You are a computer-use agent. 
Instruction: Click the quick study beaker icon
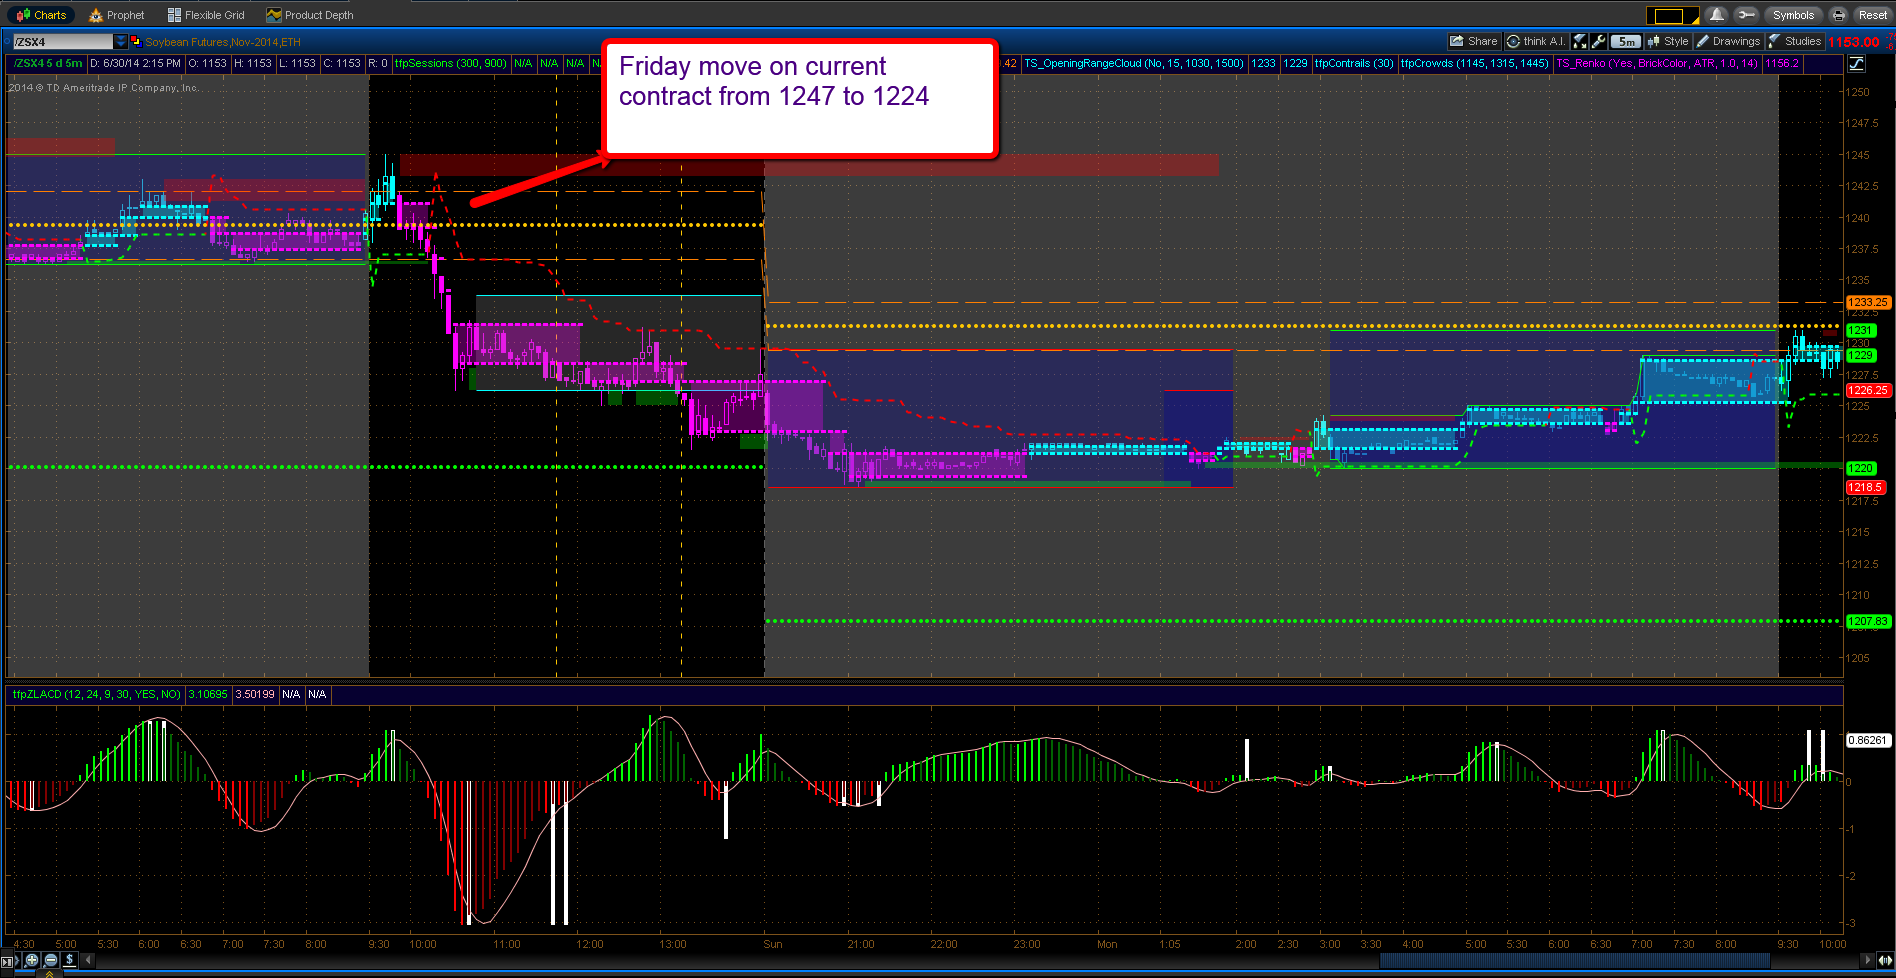pos(1580,41)
